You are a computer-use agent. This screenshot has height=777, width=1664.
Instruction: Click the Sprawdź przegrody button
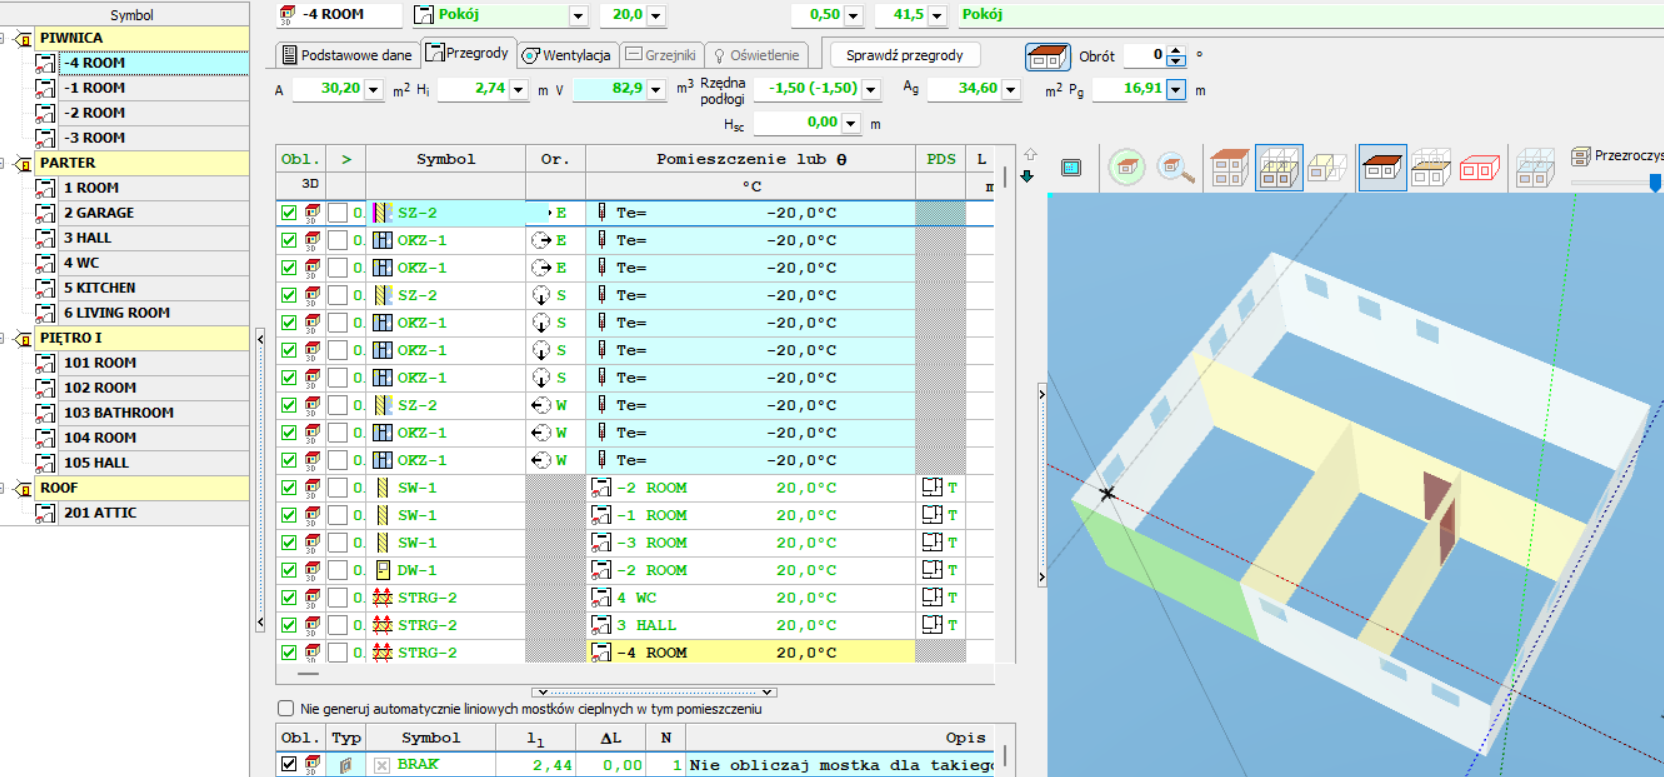pos(904,55)
